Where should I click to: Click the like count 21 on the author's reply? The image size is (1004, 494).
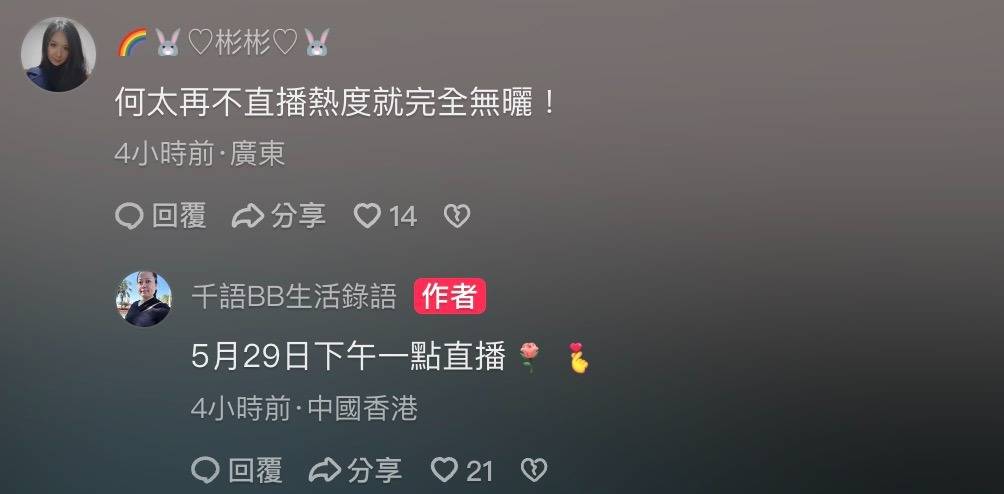480,472
